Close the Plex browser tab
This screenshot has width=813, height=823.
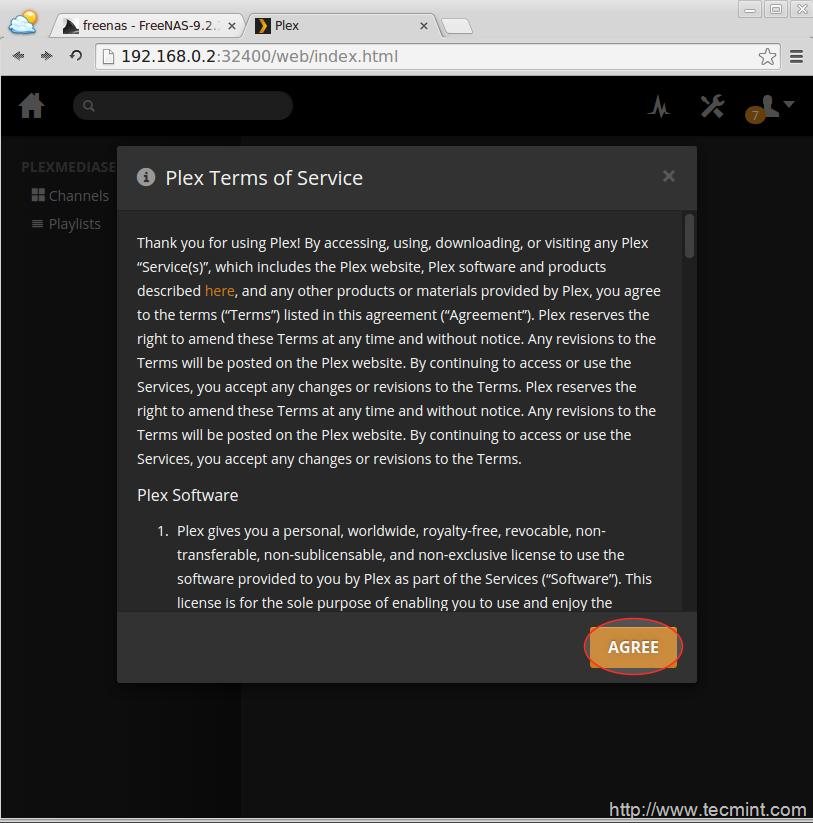tap(424, 26)
